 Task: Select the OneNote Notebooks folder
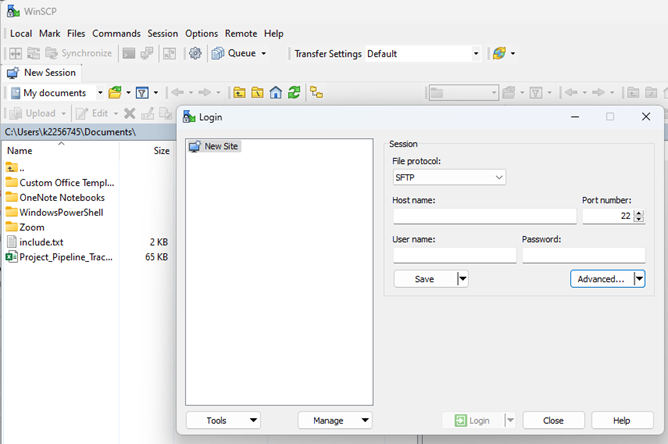click(55, 198)
